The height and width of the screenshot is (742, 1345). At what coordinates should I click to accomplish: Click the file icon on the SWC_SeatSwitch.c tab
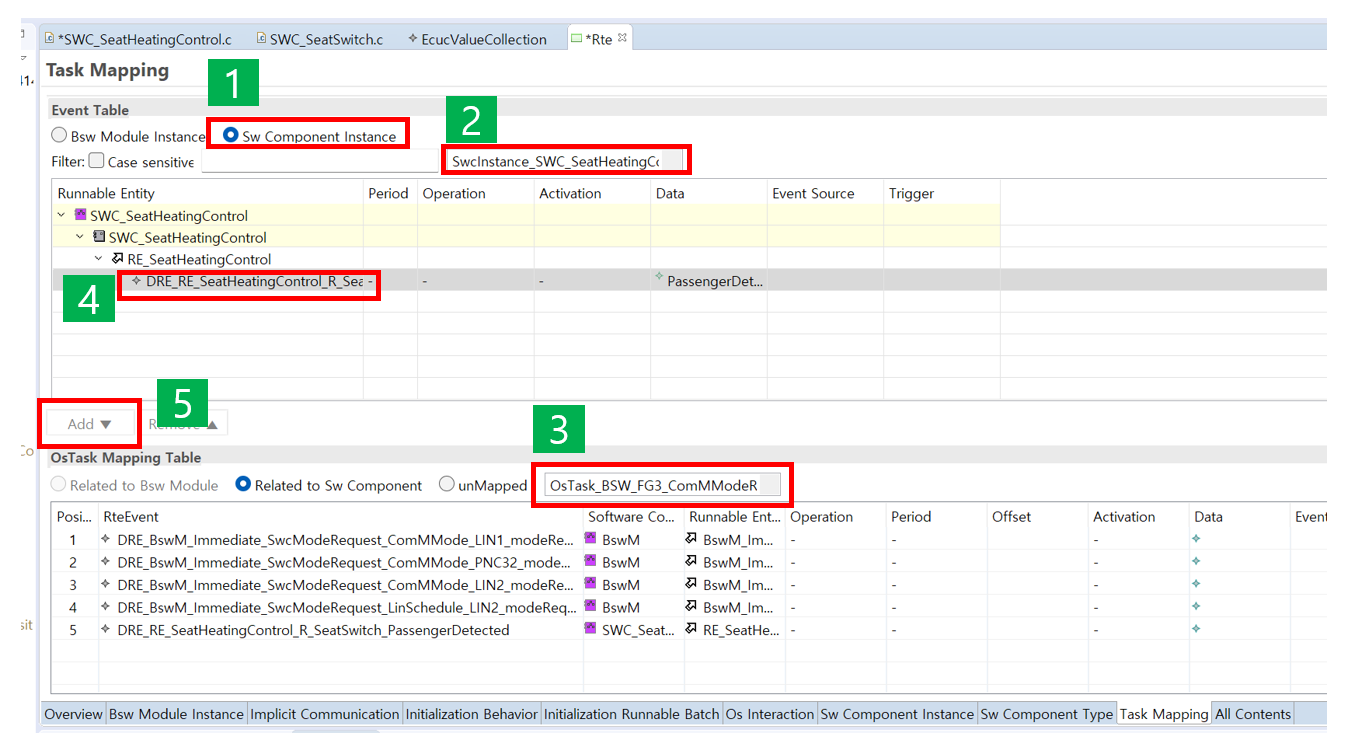point(261,39)
